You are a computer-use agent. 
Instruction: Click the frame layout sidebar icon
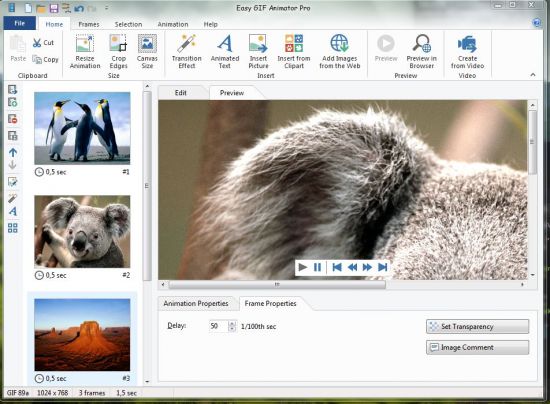tap(13, 135)
